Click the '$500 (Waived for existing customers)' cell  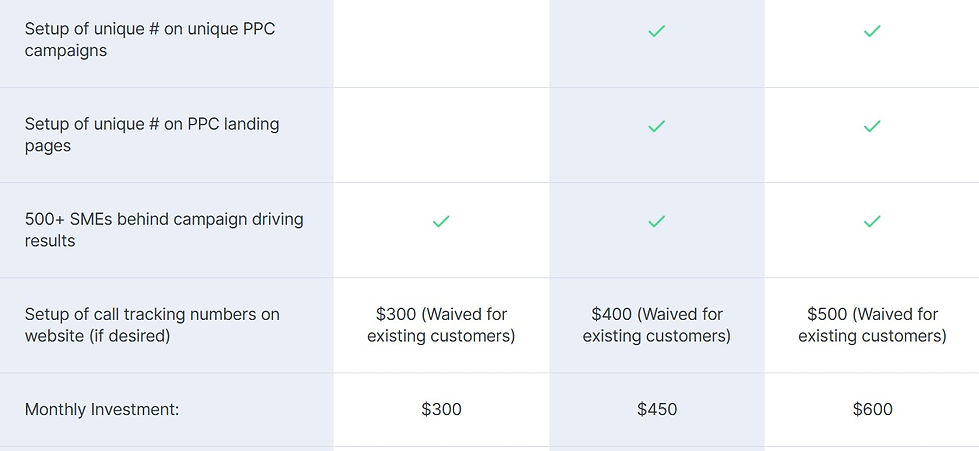872,325
